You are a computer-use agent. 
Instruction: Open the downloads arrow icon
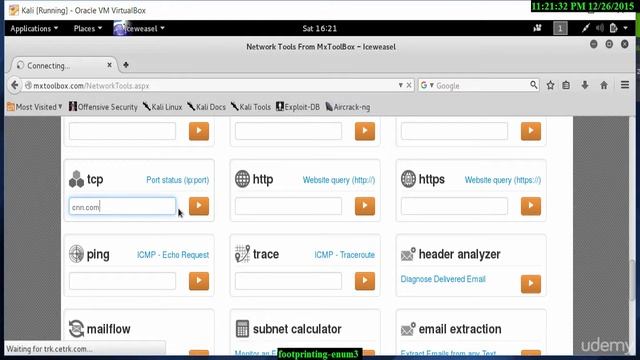(x=585, y=85)
